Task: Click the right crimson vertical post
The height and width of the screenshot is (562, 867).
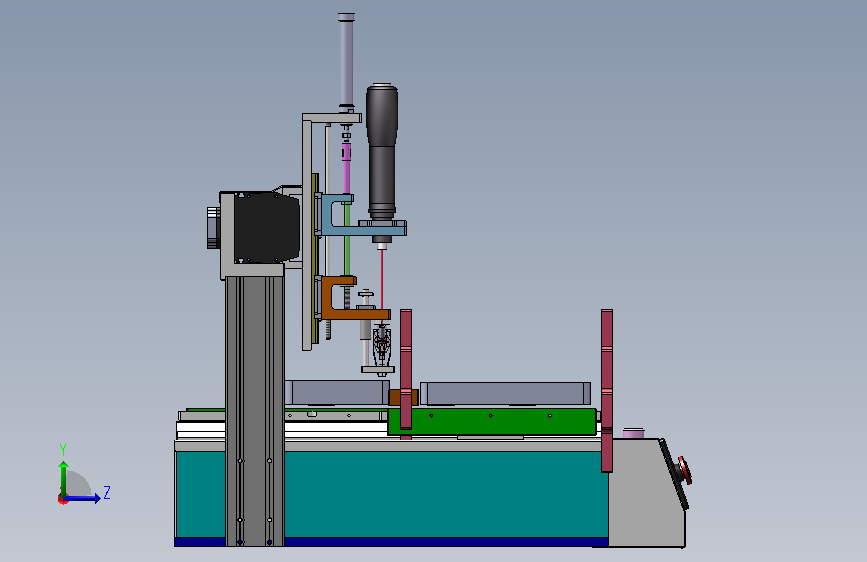Action: pos(607,391)
